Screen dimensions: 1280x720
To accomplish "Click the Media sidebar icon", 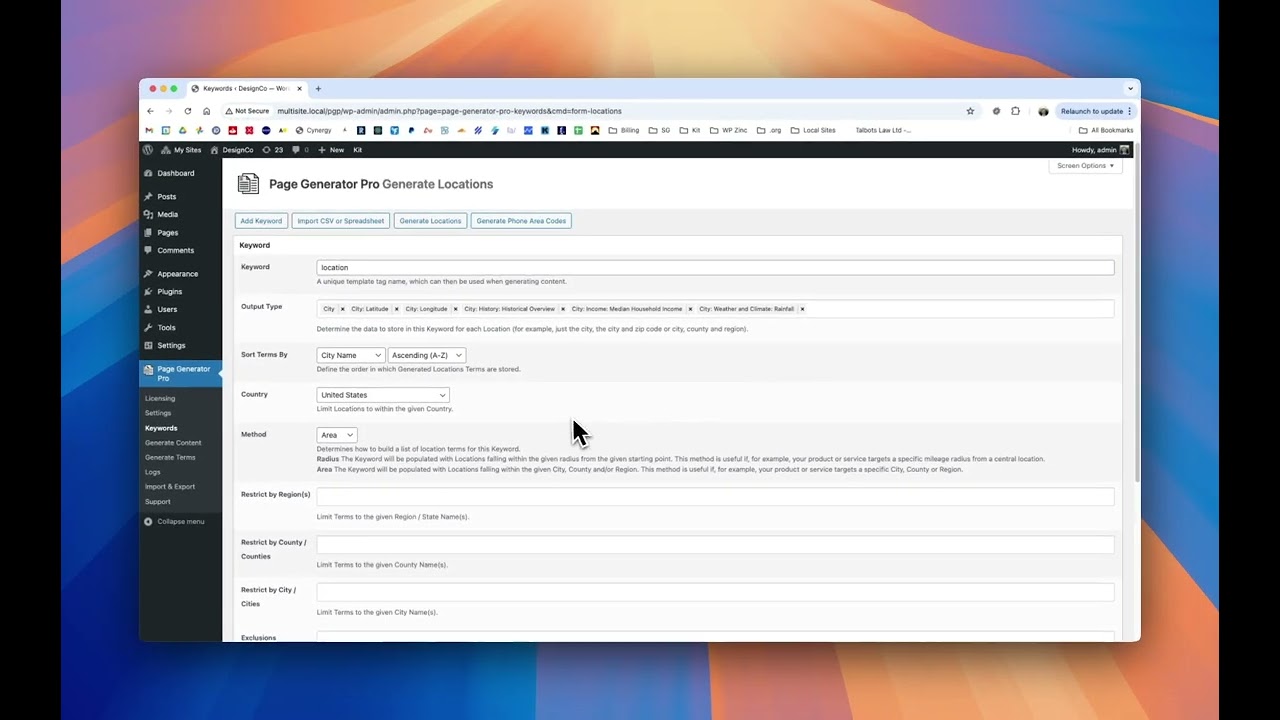I will [x=148, y=214].
